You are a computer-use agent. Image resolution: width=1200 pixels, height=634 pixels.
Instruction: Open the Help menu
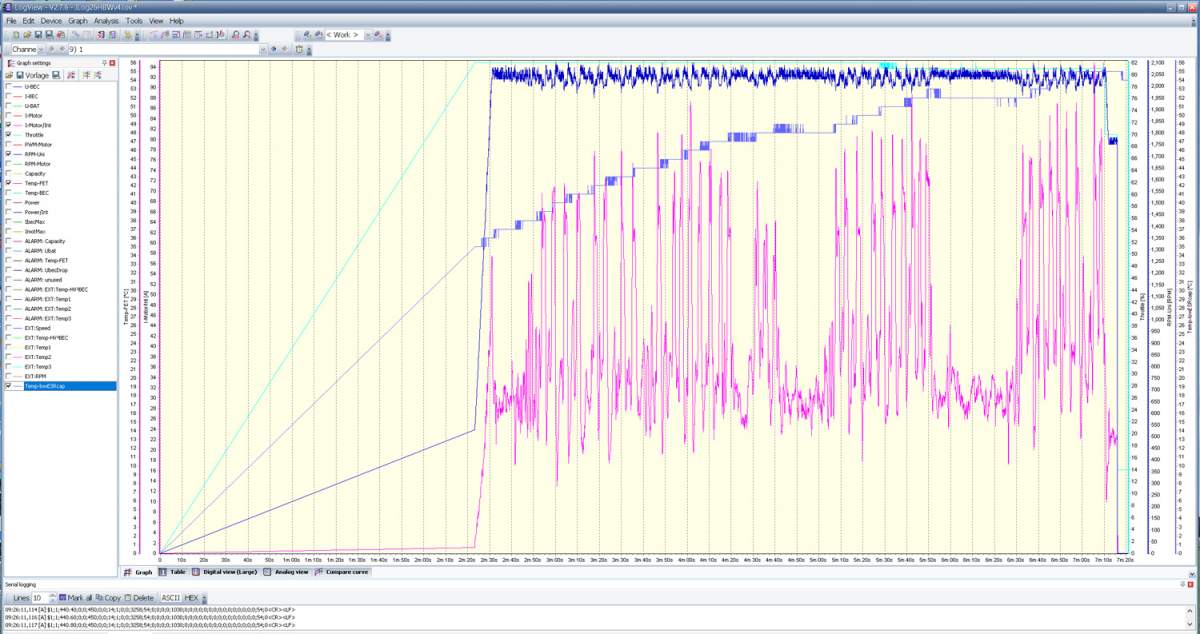point(176,20)
